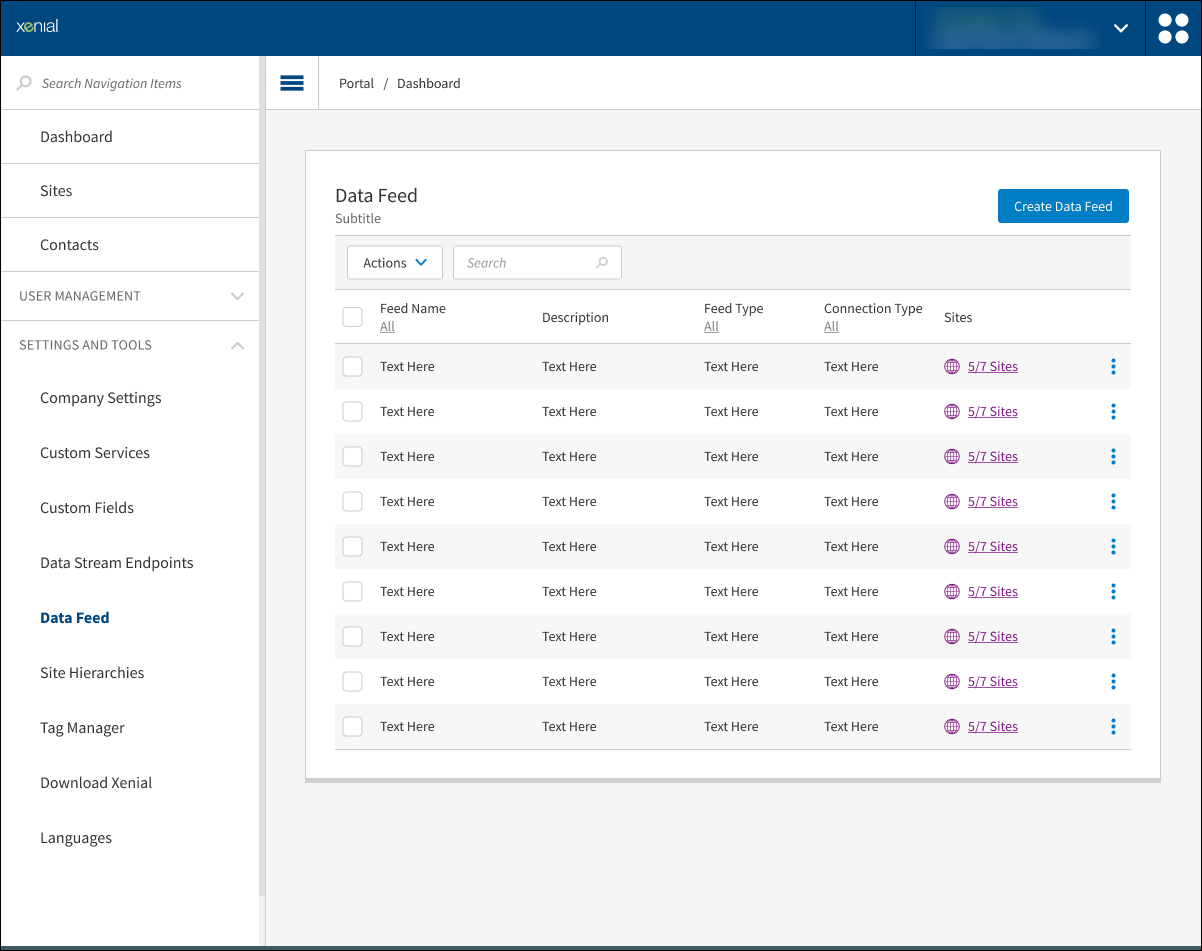The height and width of the screenshot is (951, 1202).
Task: Collapse the Settings and Tools section
Action: point(237,345)
